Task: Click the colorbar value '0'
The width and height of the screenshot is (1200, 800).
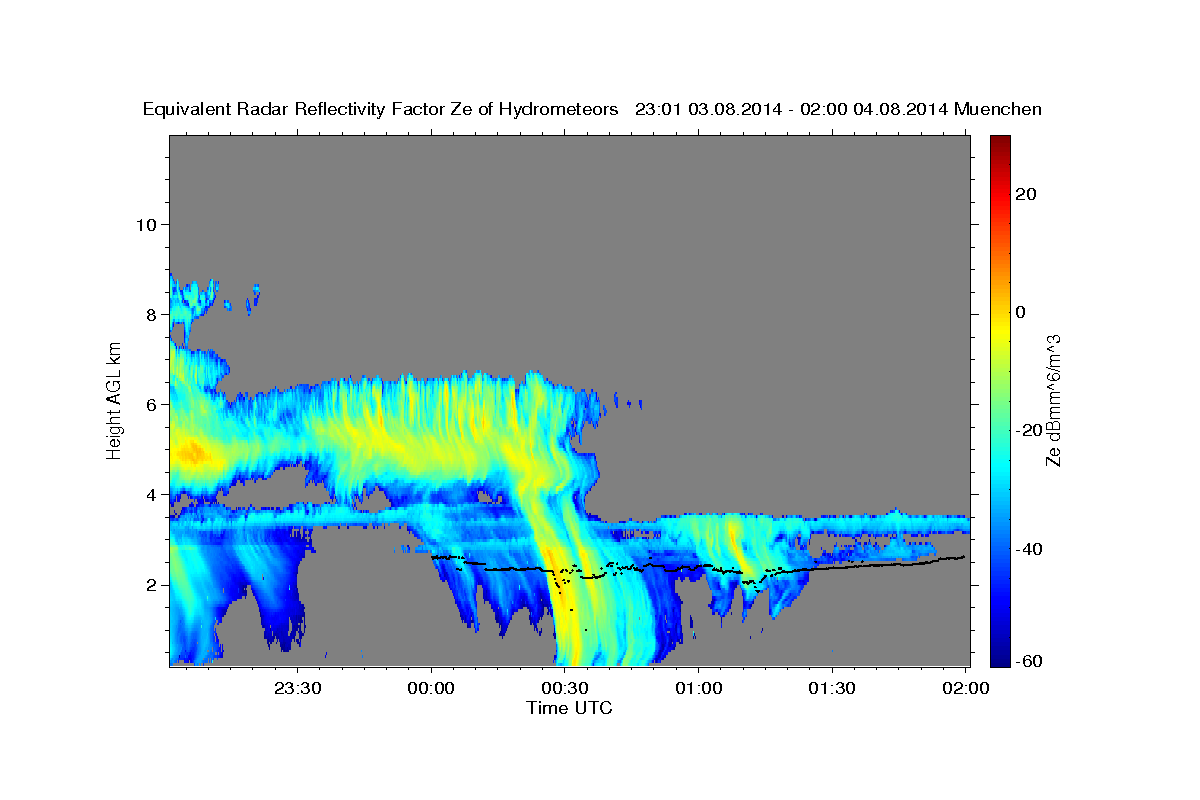Action: pyautogui.click(x=1020, y=312)
